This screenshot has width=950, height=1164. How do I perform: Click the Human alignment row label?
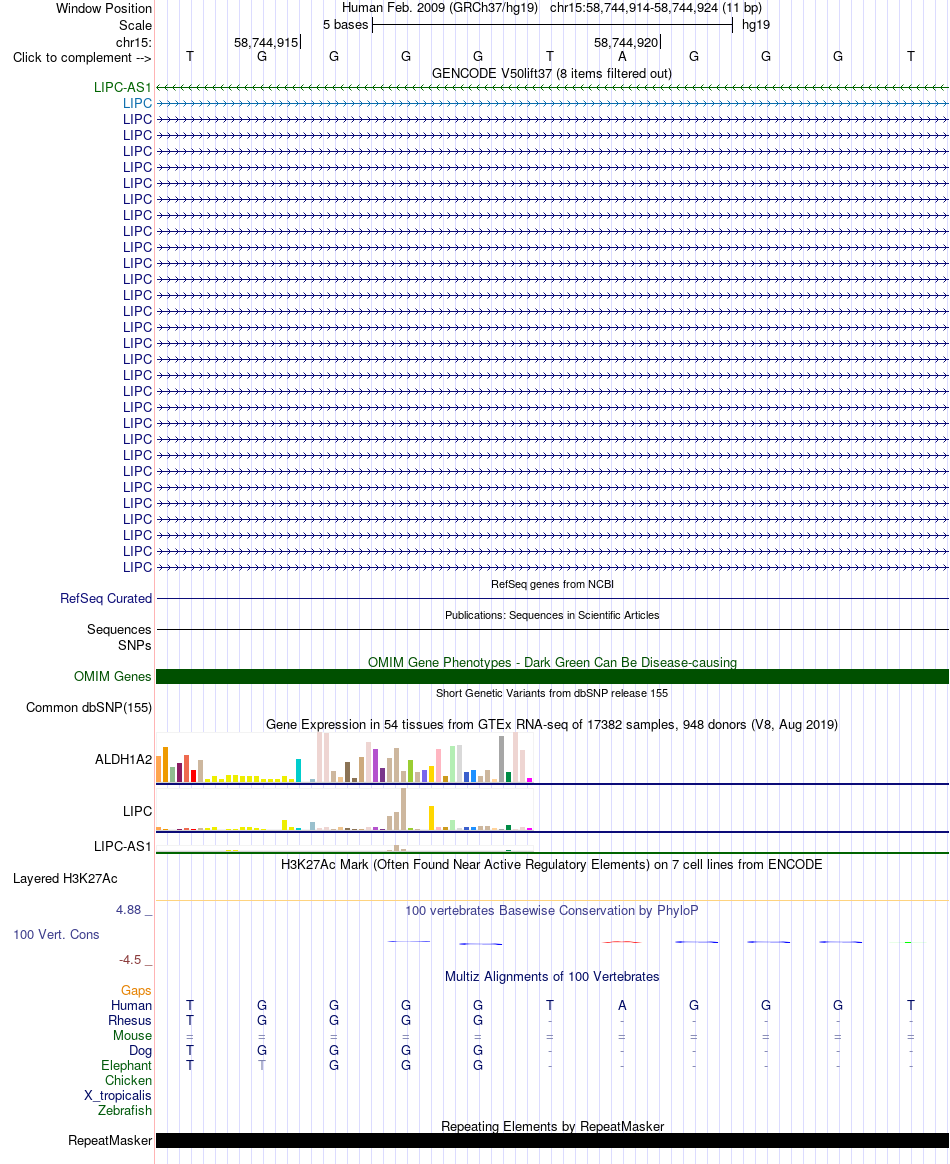tap(131, 1006)
